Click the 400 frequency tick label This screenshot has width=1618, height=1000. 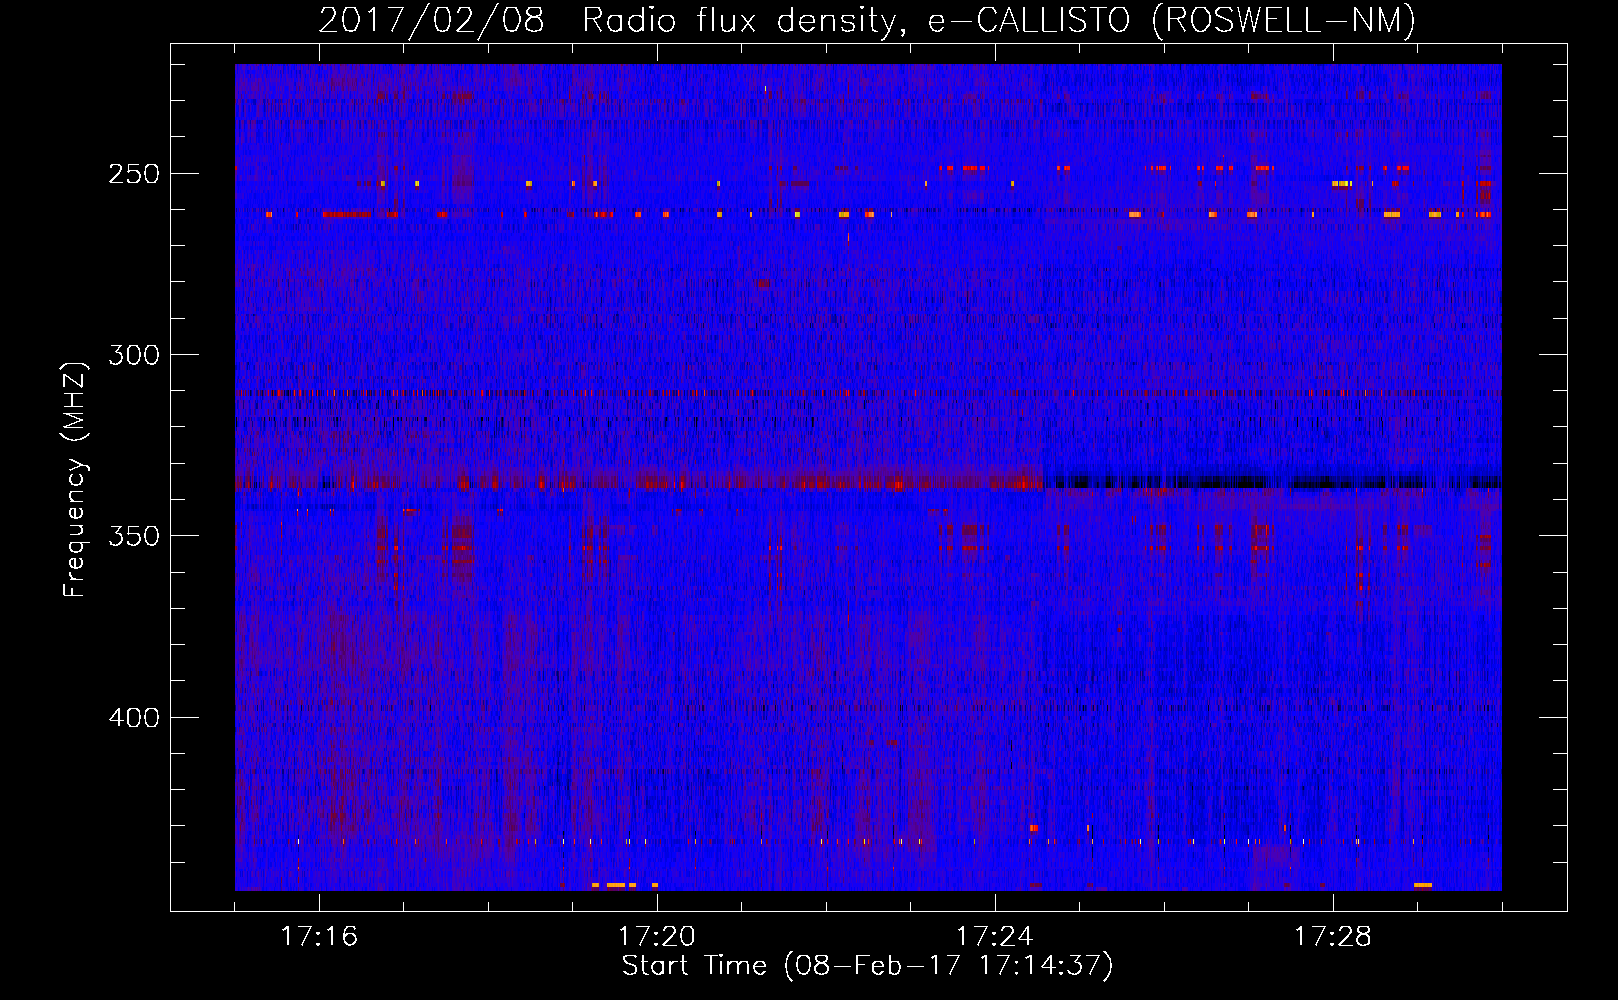(134, 718)
